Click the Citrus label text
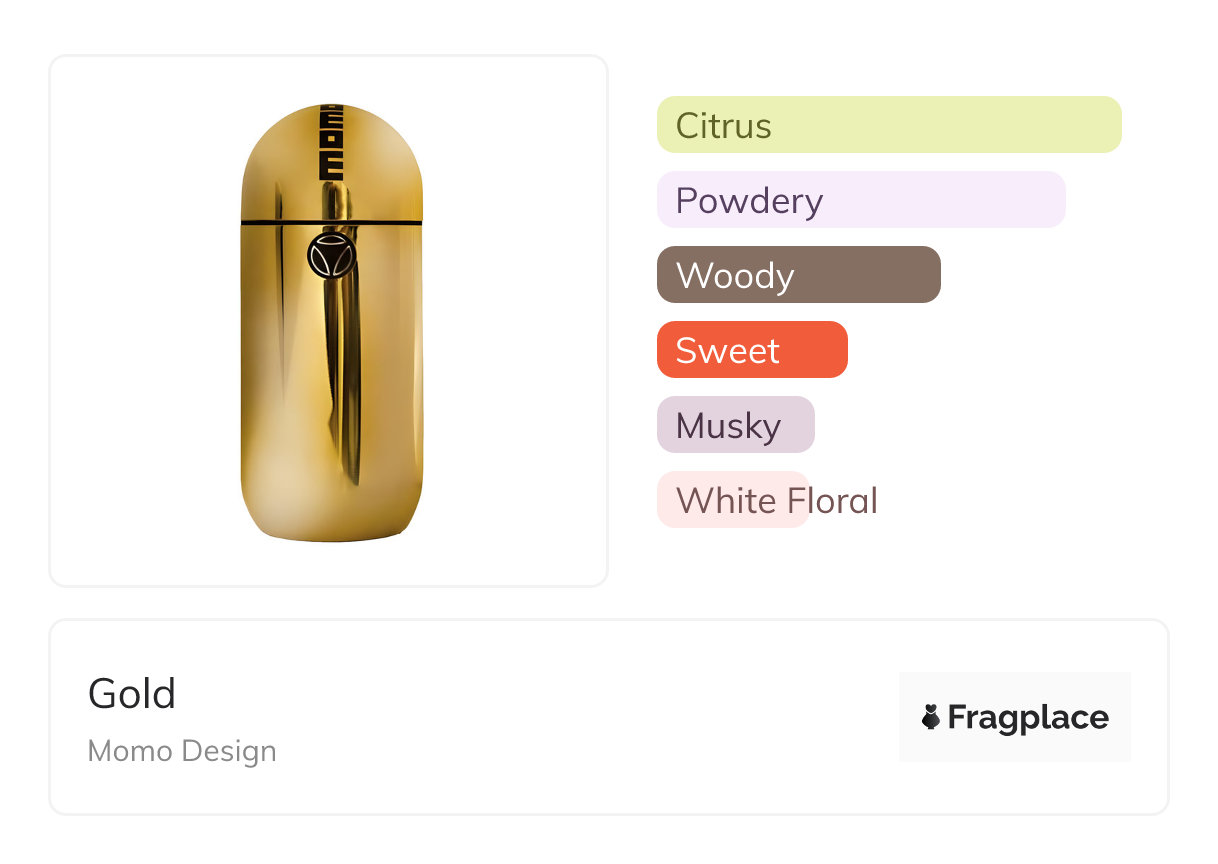This screenshot has width=1218, height=864. tap(723, 126)
